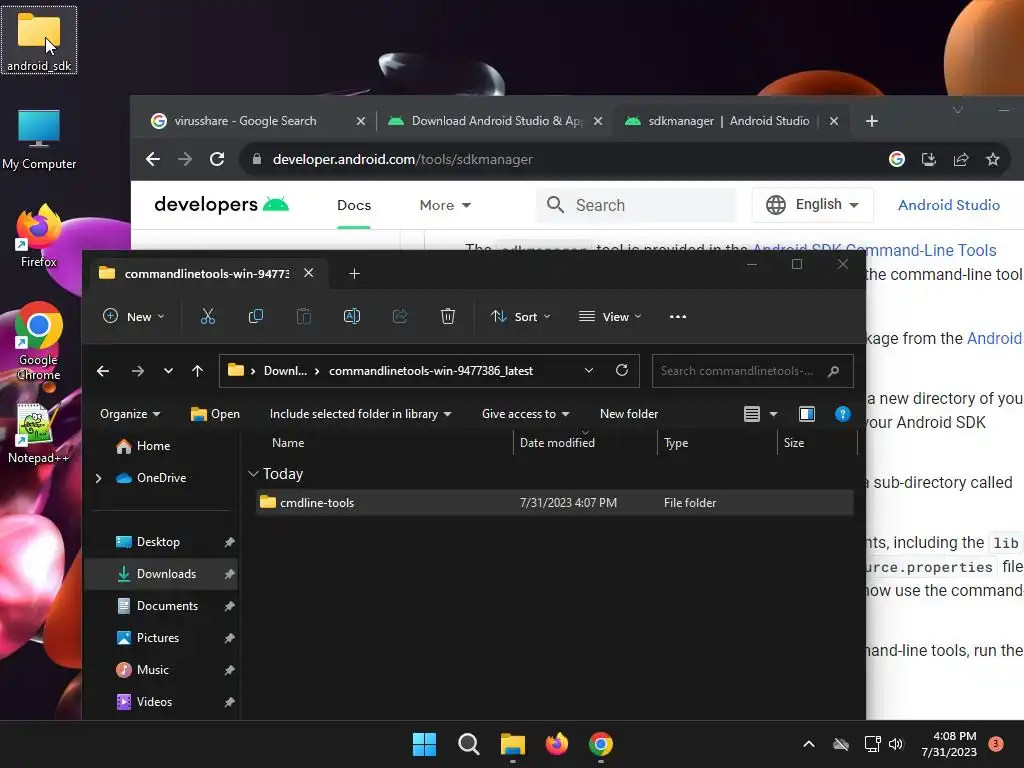This screenshot has width=1024, height=768.
Task: Open Firefox from the taskbar
Action: [x=556, y=744]
